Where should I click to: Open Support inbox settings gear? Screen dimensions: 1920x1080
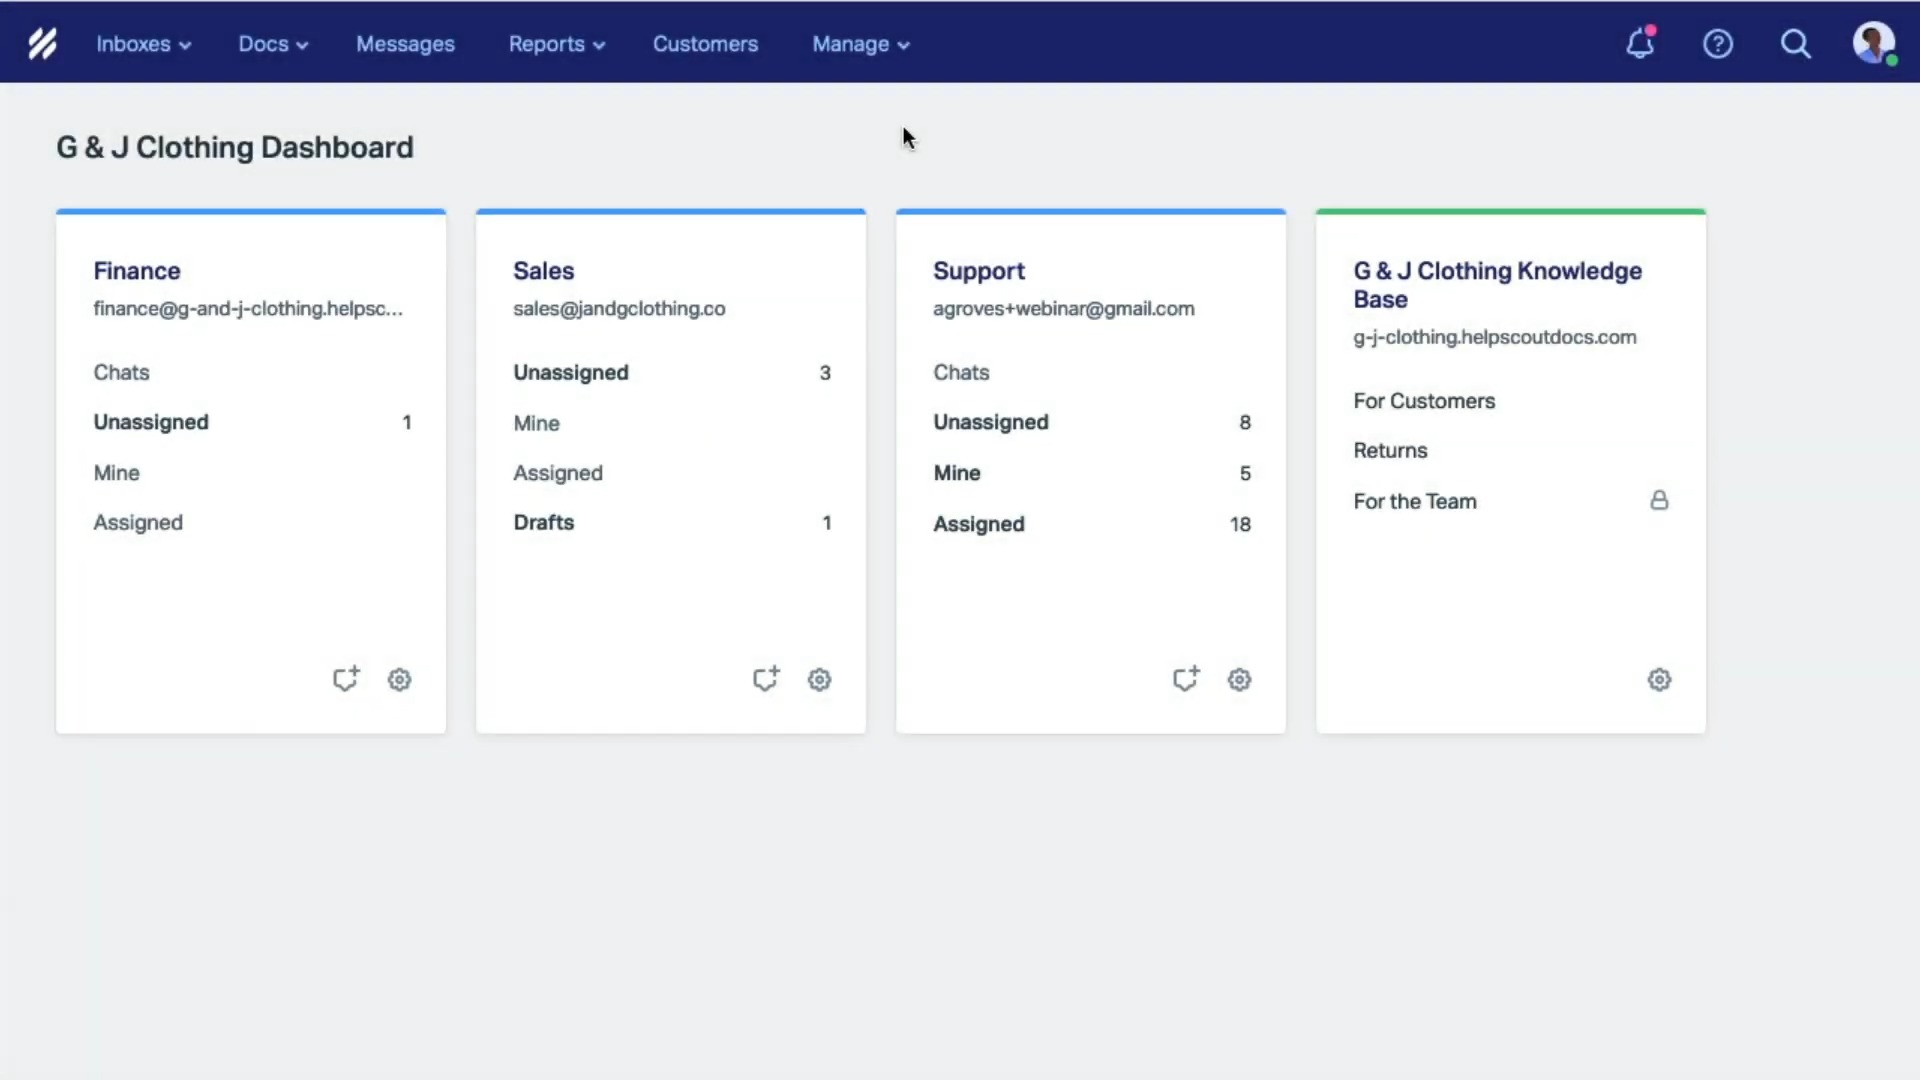pos(1240,680)
